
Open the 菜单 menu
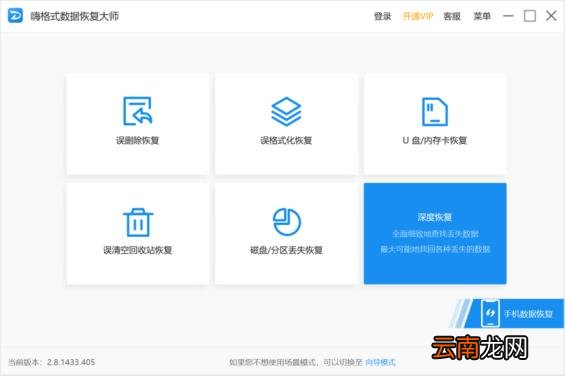coord(482,16)
